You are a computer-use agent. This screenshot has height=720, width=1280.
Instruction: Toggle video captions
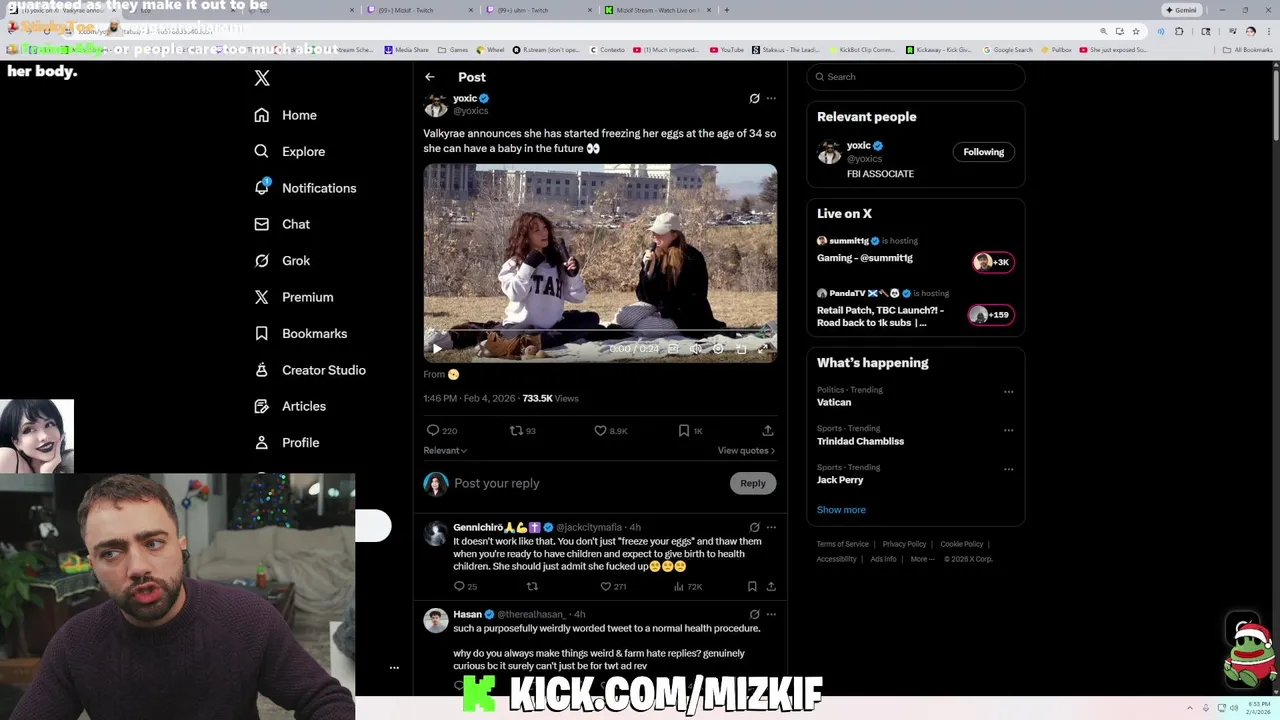pyautogui.click(x=673, y=349)
